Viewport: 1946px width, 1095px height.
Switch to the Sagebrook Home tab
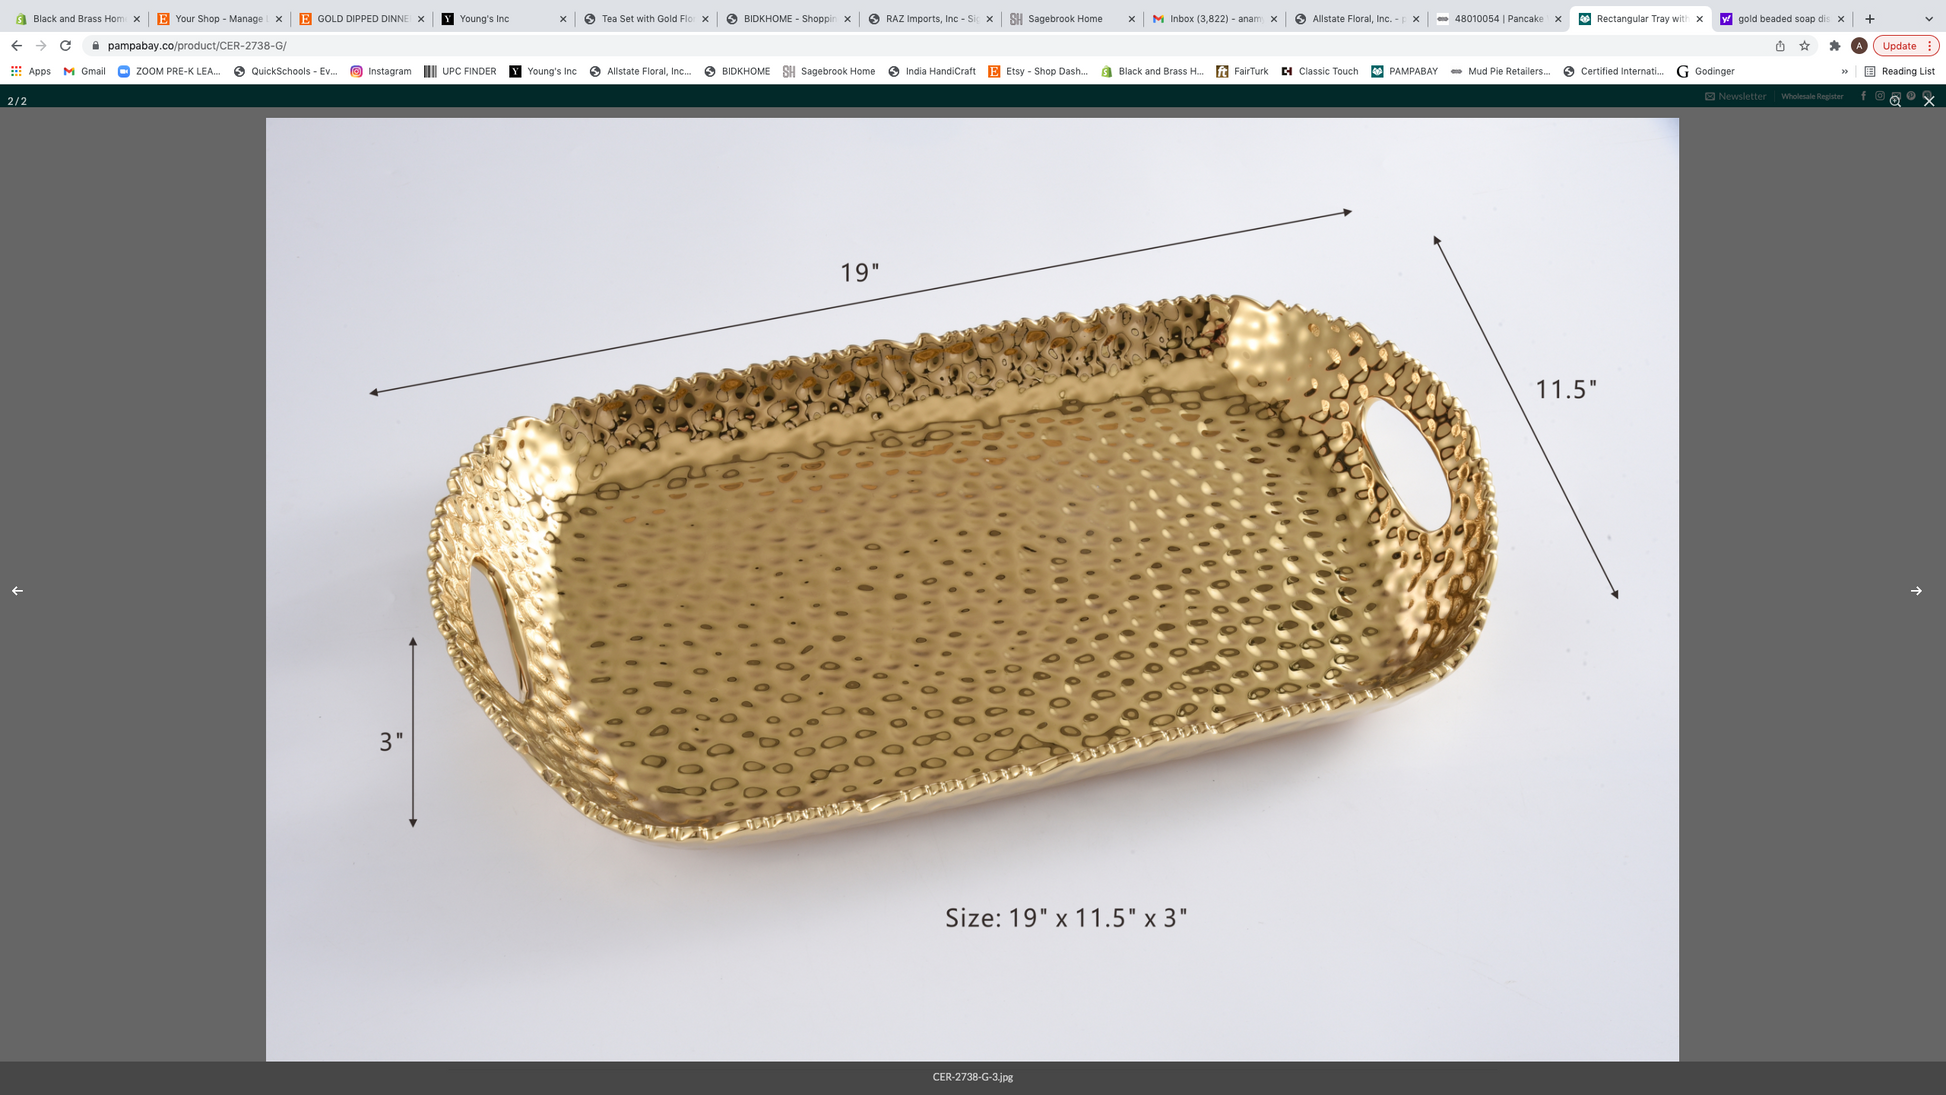pos(1065,19)
